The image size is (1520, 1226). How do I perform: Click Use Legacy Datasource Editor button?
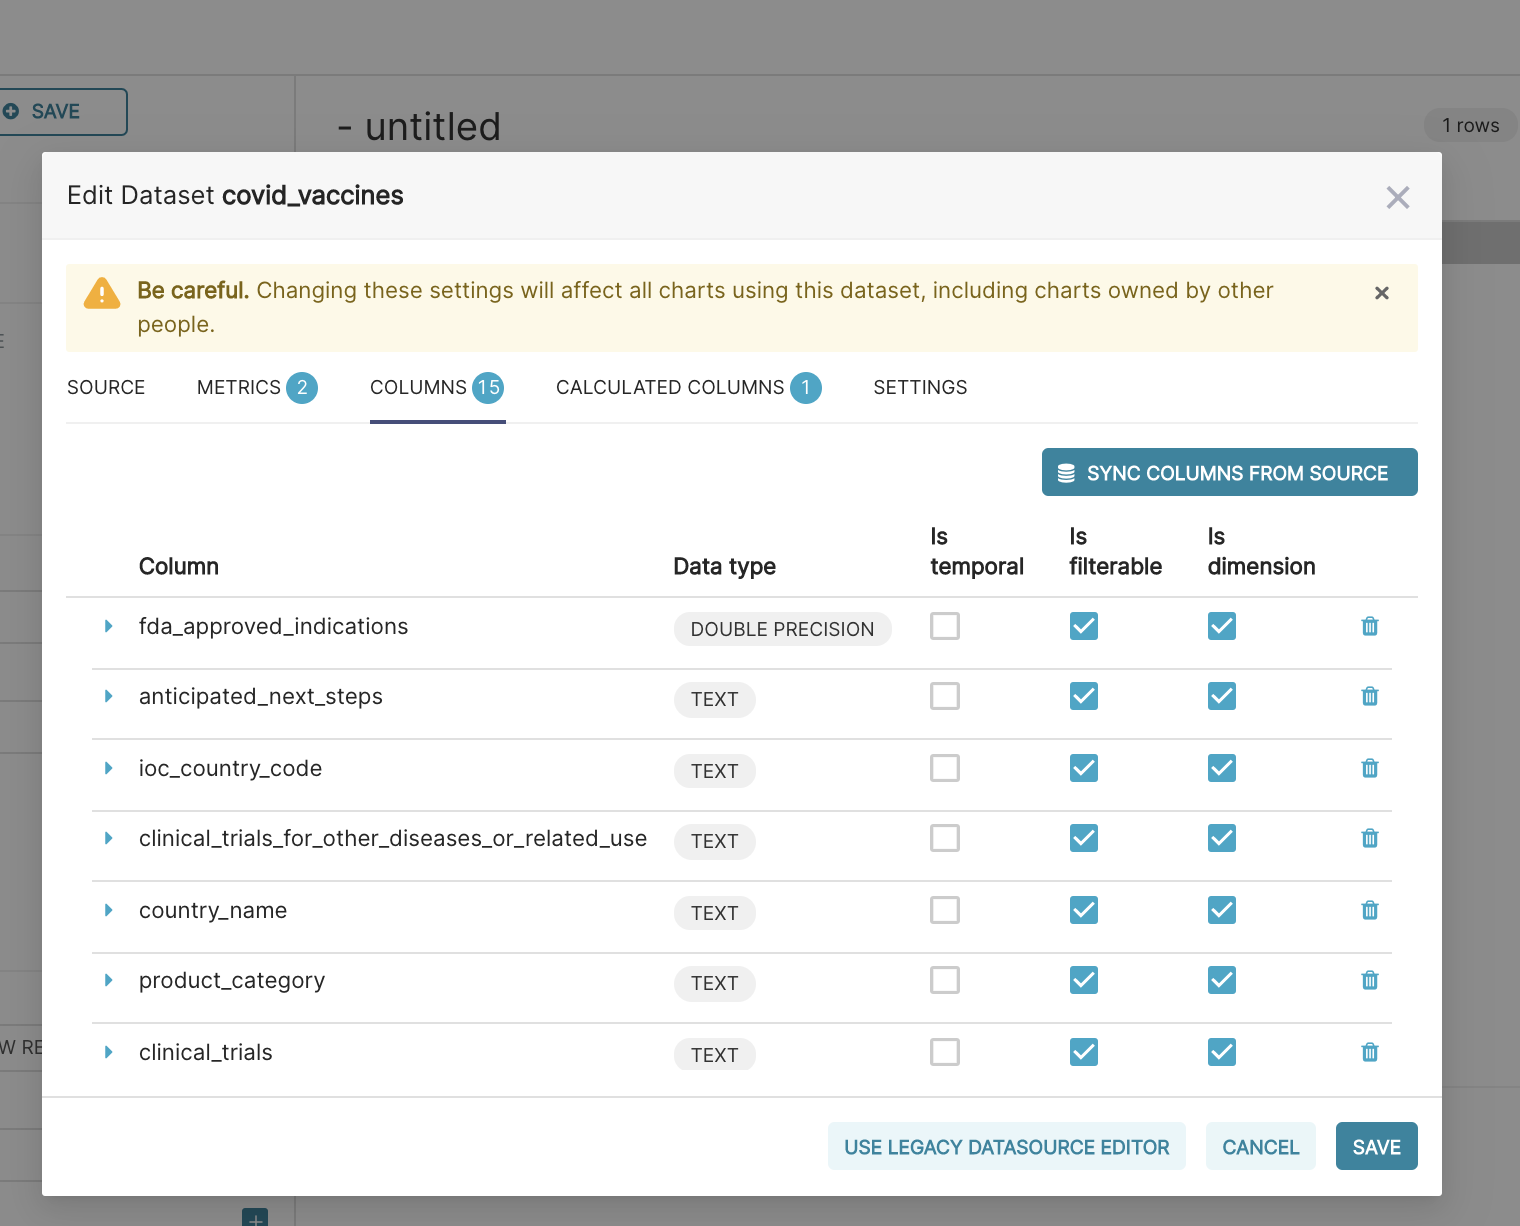1006,1147
